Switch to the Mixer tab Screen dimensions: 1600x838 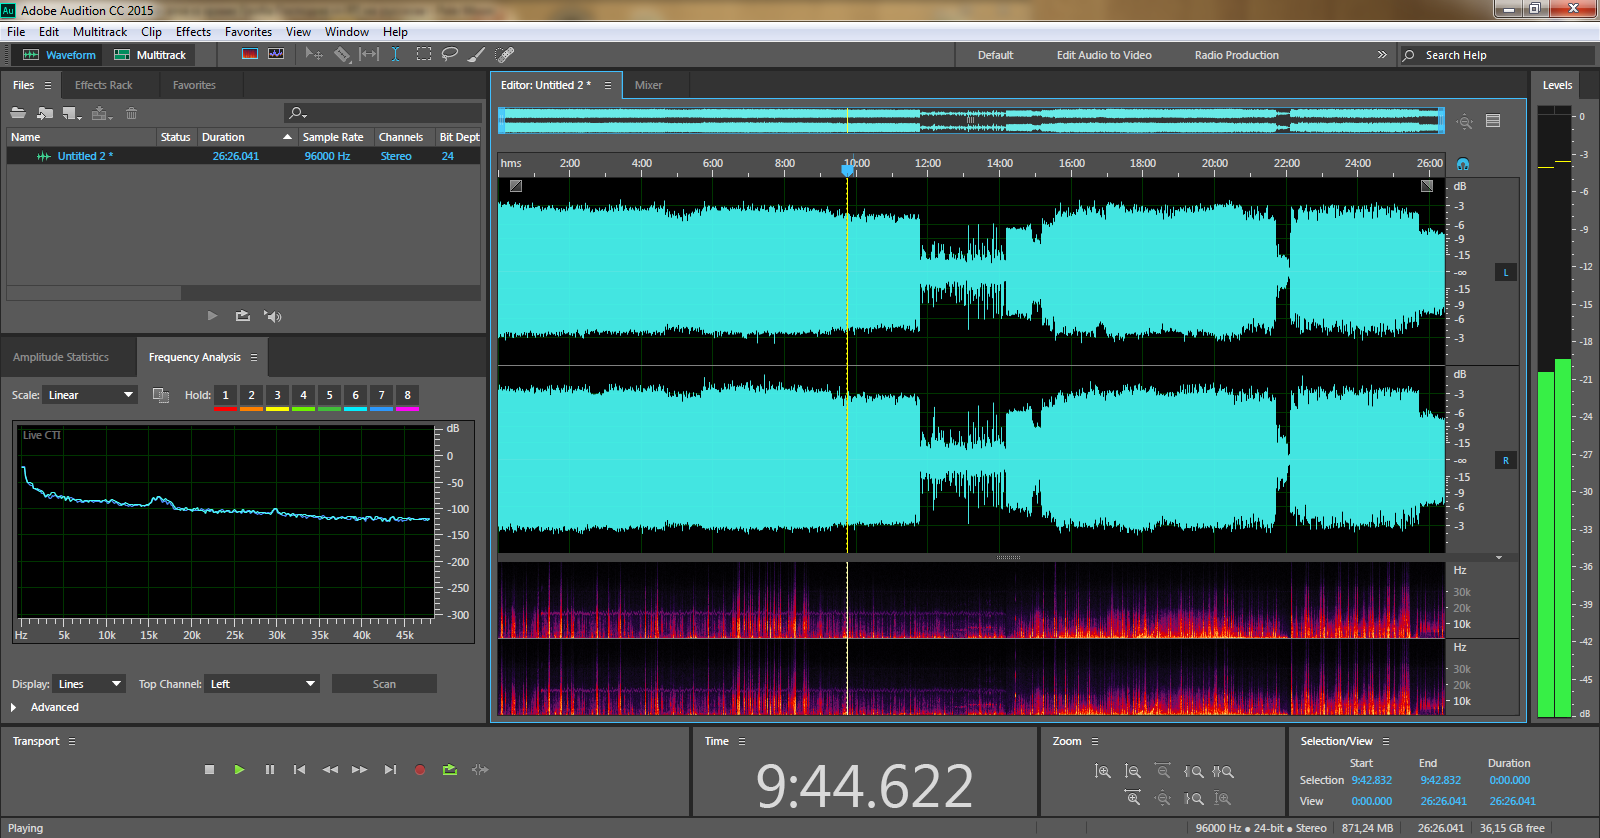(x=648, y=85)
